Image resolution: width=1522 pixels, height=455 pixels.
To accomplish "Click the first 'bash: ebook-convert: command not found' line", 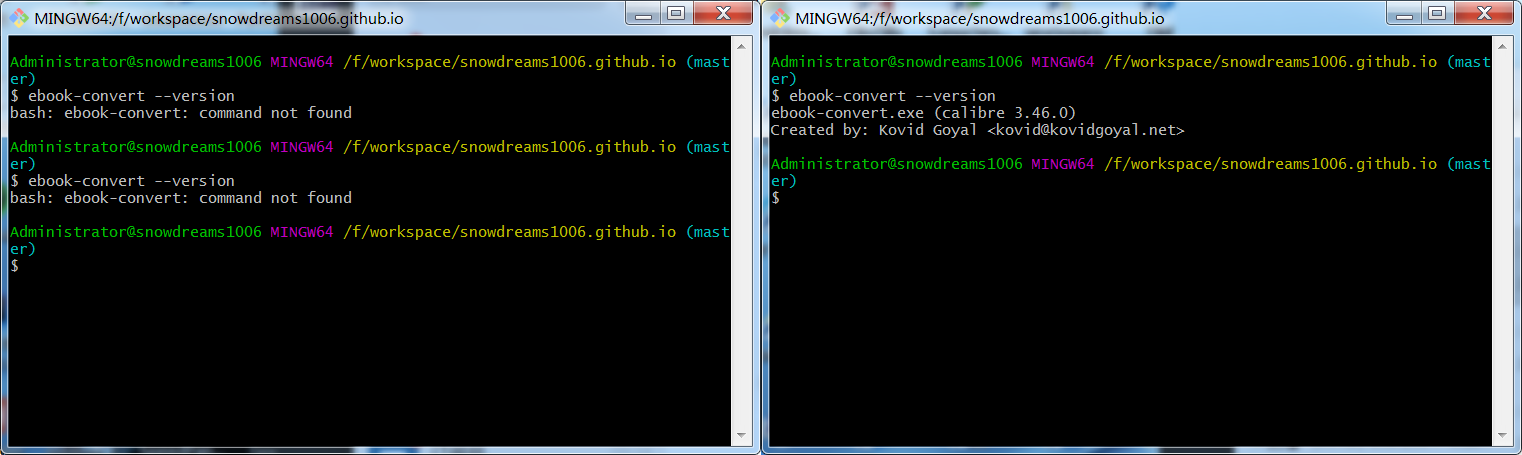I will click(180, 113).
